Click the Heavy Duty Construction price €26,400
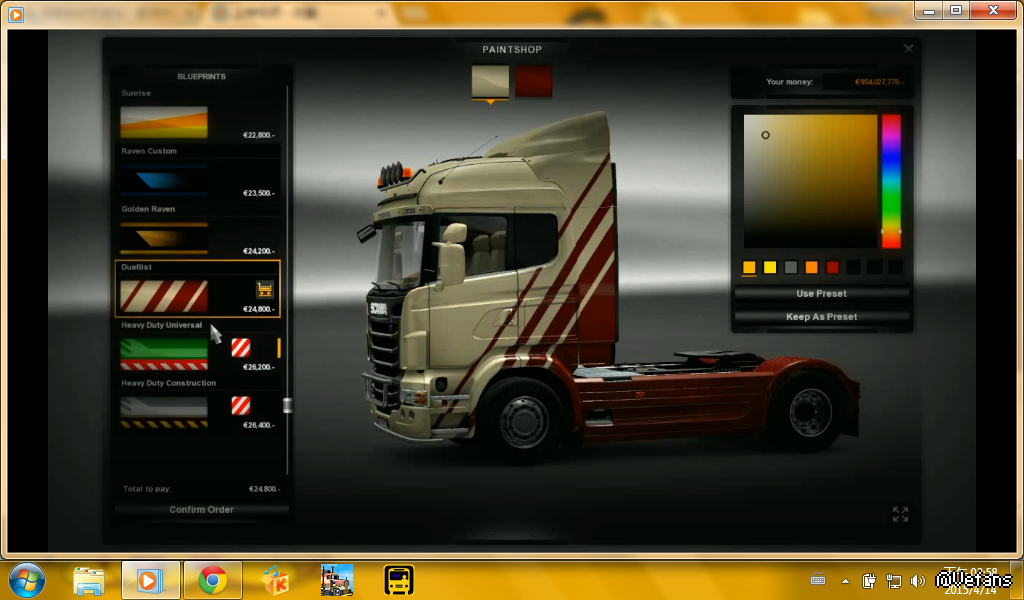This screenshot has width=1024, height=600. point(259,425)
